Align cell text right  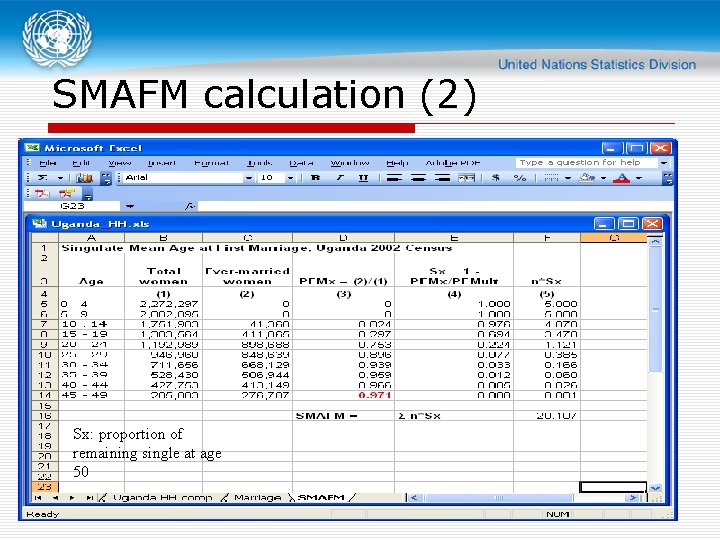tap(442, 178)
